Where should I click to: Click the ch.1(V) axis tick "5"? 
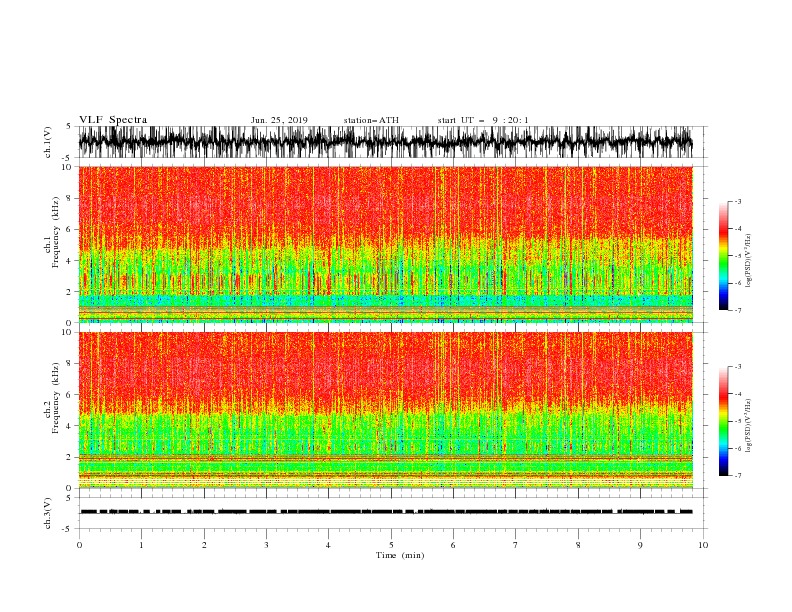coord(69,127)
